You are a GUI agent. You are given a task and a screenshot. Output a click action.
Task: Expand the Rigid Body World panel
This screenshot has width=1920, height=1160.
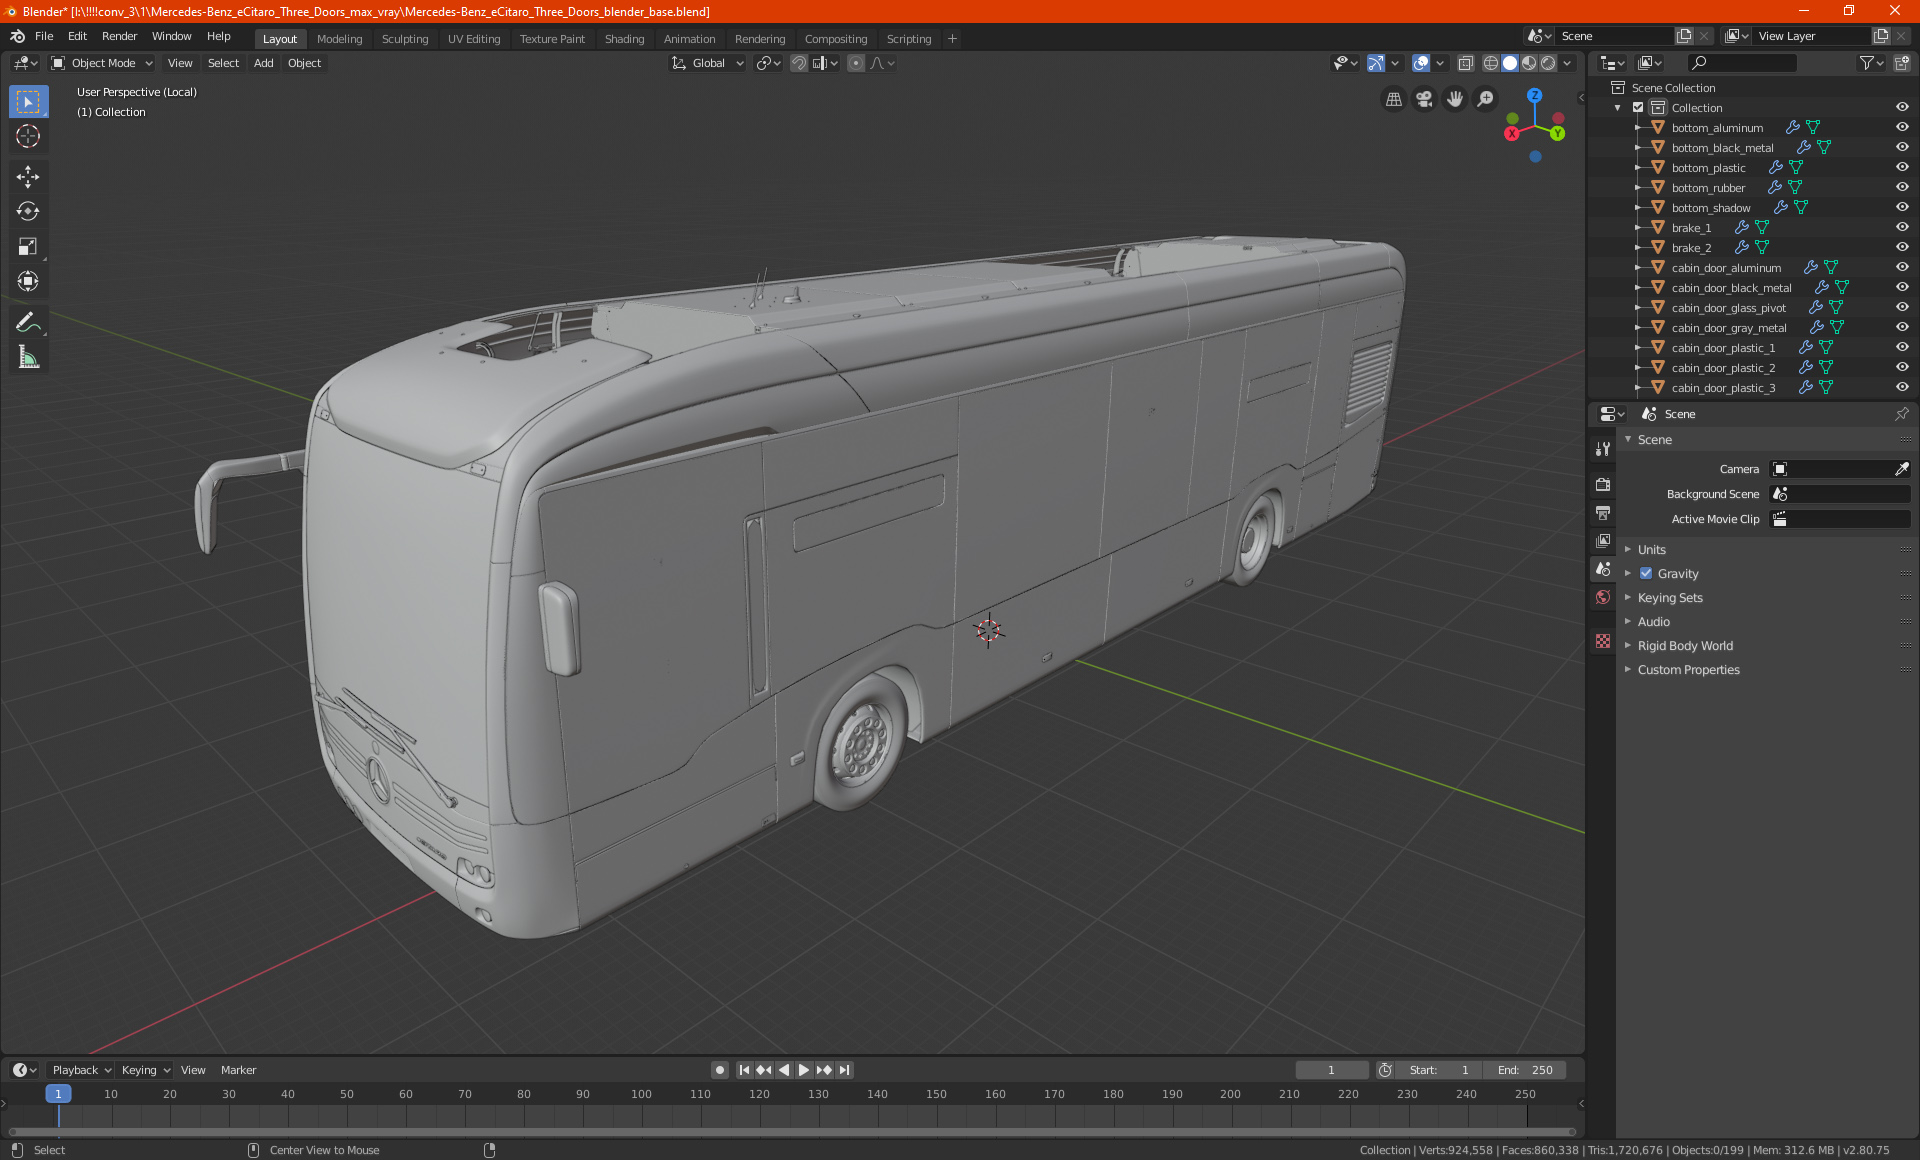pos(1685,645)
